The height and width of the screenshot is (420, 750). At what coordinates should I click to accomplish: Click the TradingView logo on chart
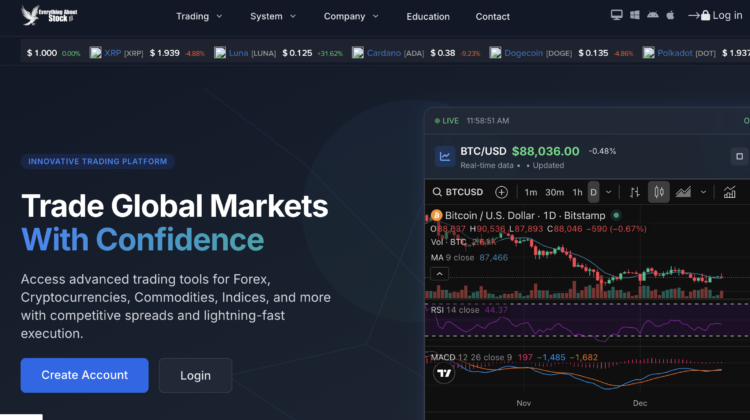444,373
